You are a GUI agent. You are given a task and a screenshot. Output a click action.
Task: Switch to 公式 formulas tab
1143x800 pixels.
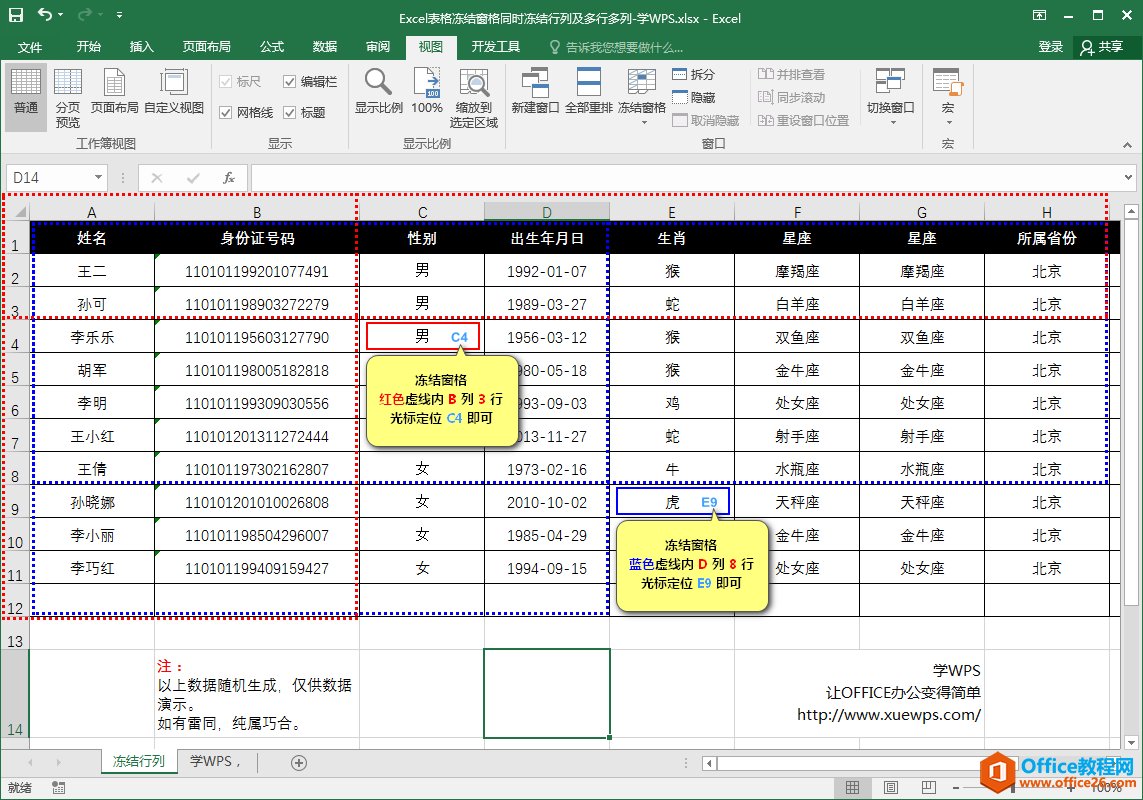(272, 47)
